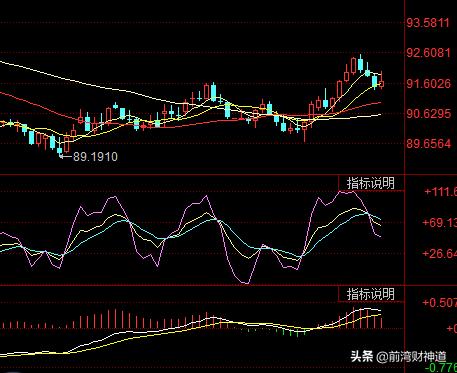
Task: Click the purple line's deepest trough in oscillator panel
Action: 245,283
